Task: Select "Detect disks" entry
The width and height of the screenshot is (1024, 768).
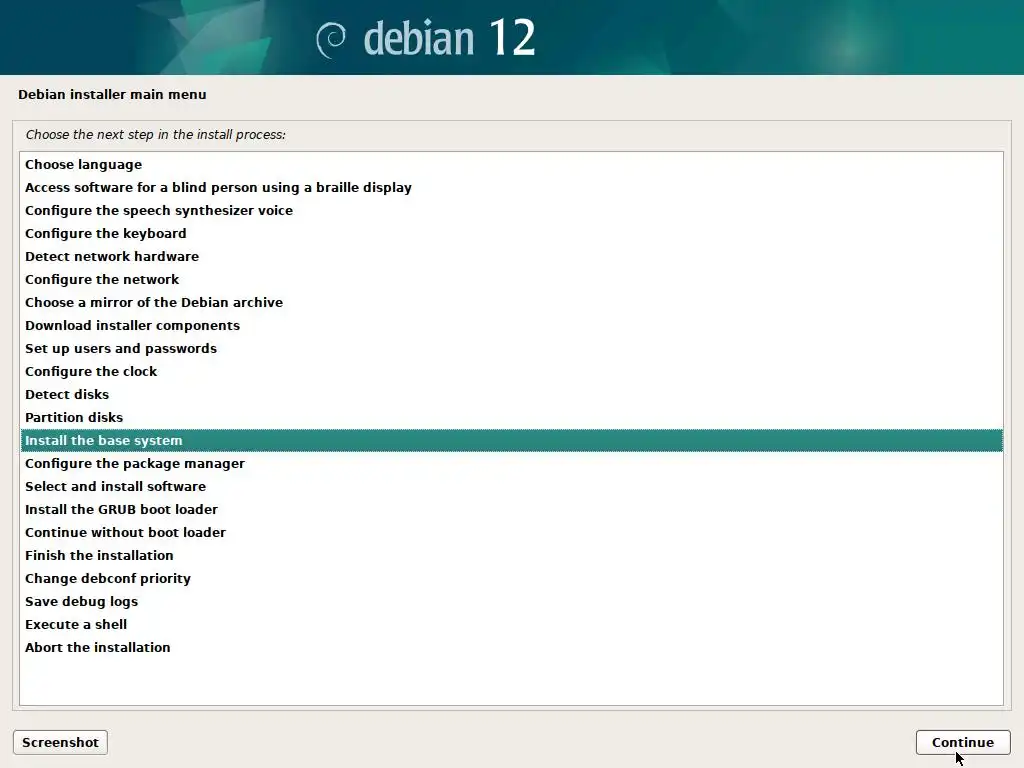Action: [x=511, y=394]
